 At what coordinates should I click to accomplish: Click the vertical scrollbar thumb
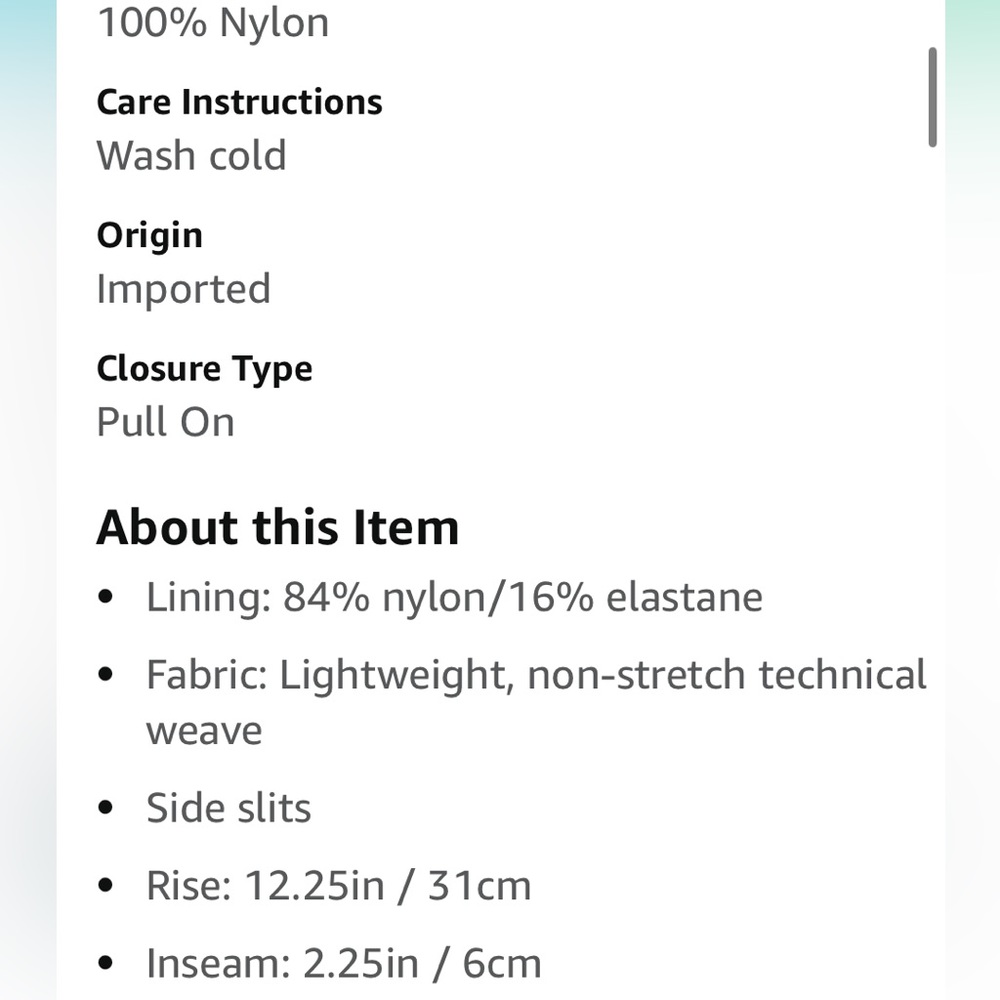(932, 97)
